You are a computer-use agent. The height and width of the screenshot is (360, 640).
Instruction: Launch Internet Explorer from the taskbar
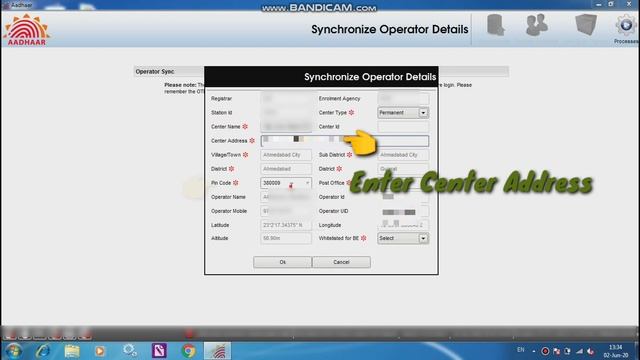[x=43, y=351]
